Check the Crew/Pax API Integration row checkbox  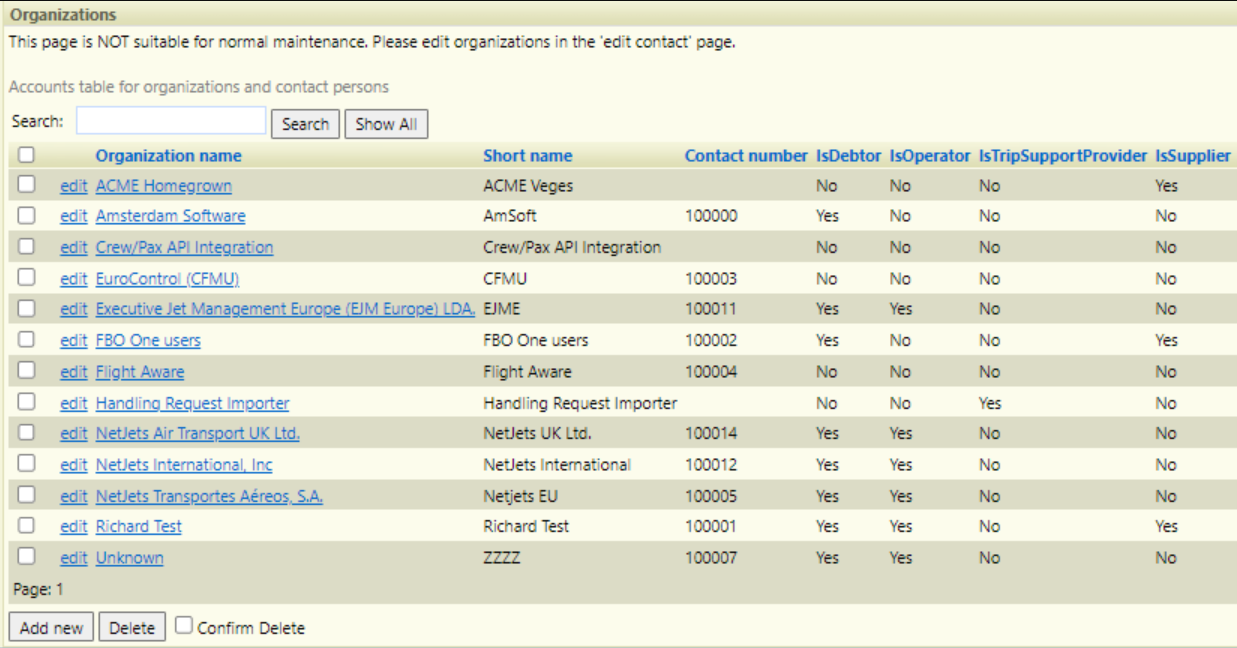[x=26, y=246]
